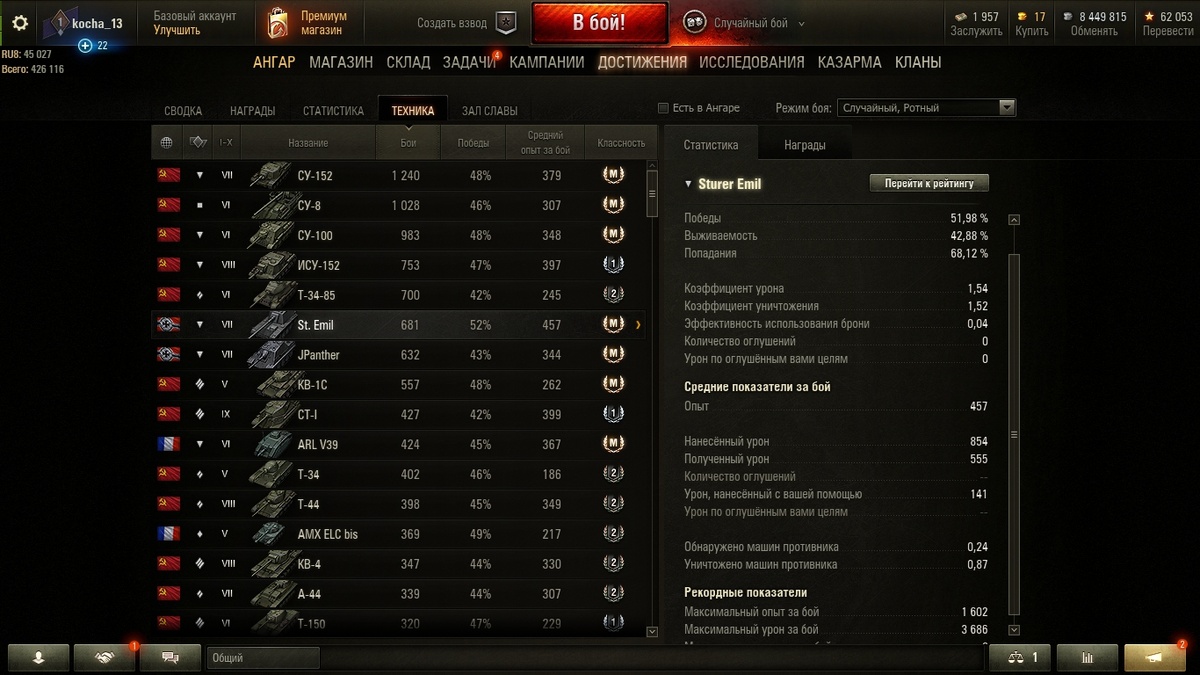
Task: Open the Награды tab in statistics panel
Action: pos(805,145)
